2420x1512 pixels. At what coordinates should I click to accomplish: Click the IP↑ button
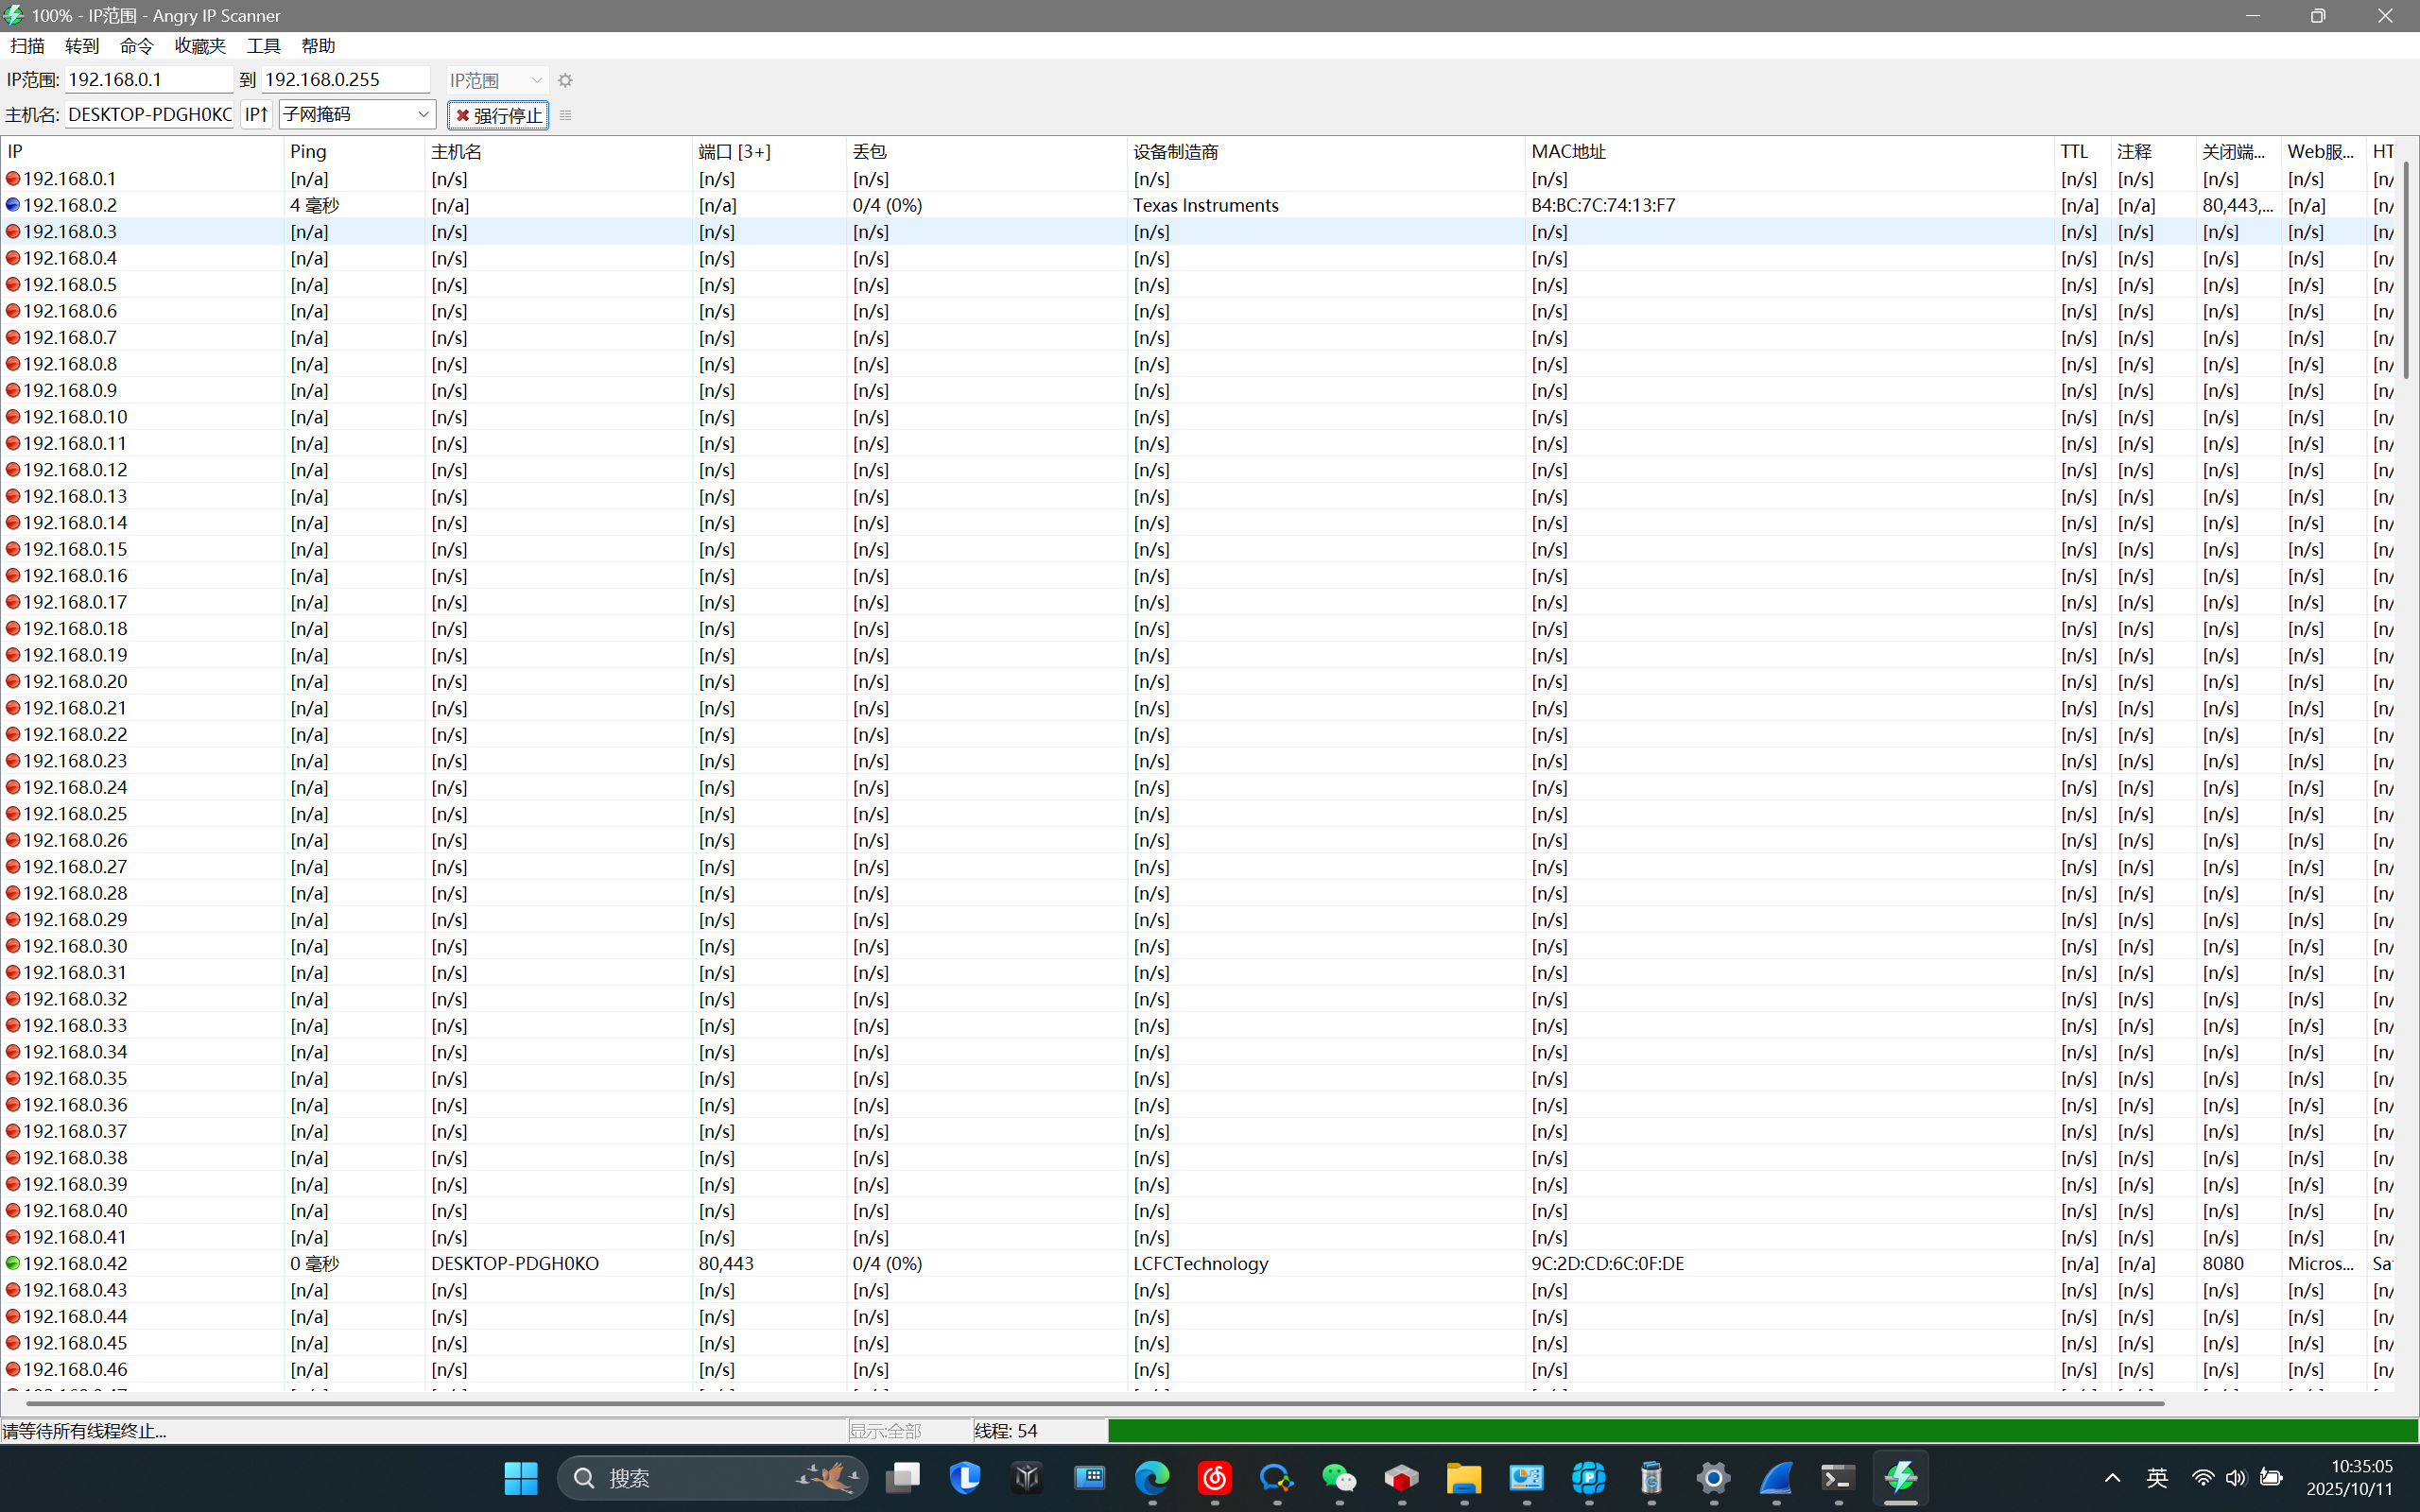point(256,115)
